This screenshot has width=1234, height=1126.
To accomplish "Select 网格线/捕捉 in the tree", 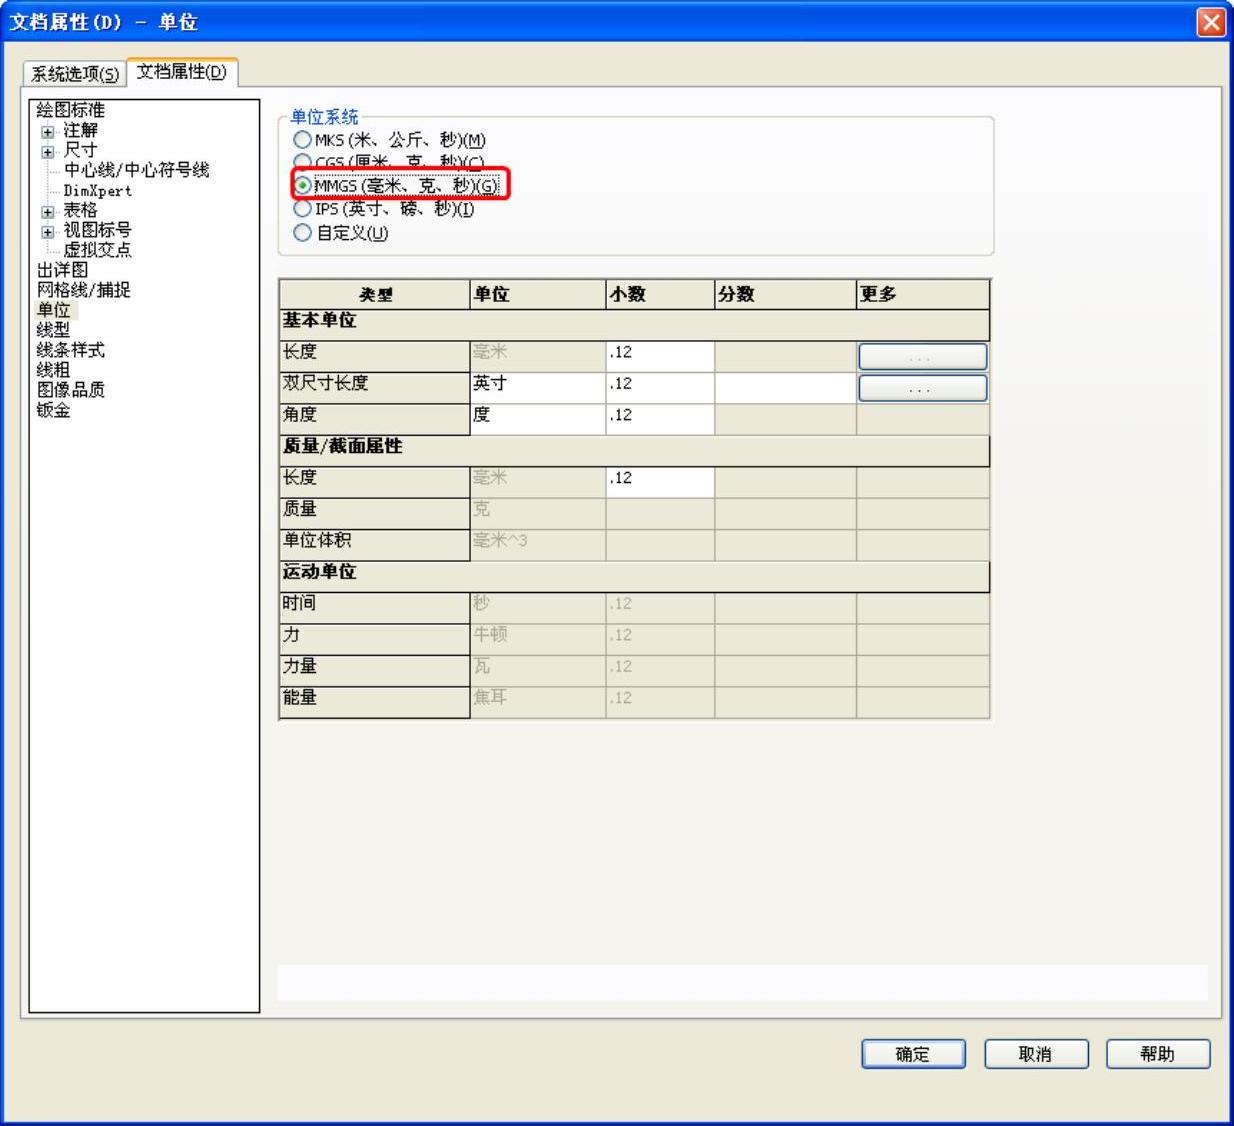I will [x=83, y=290].
